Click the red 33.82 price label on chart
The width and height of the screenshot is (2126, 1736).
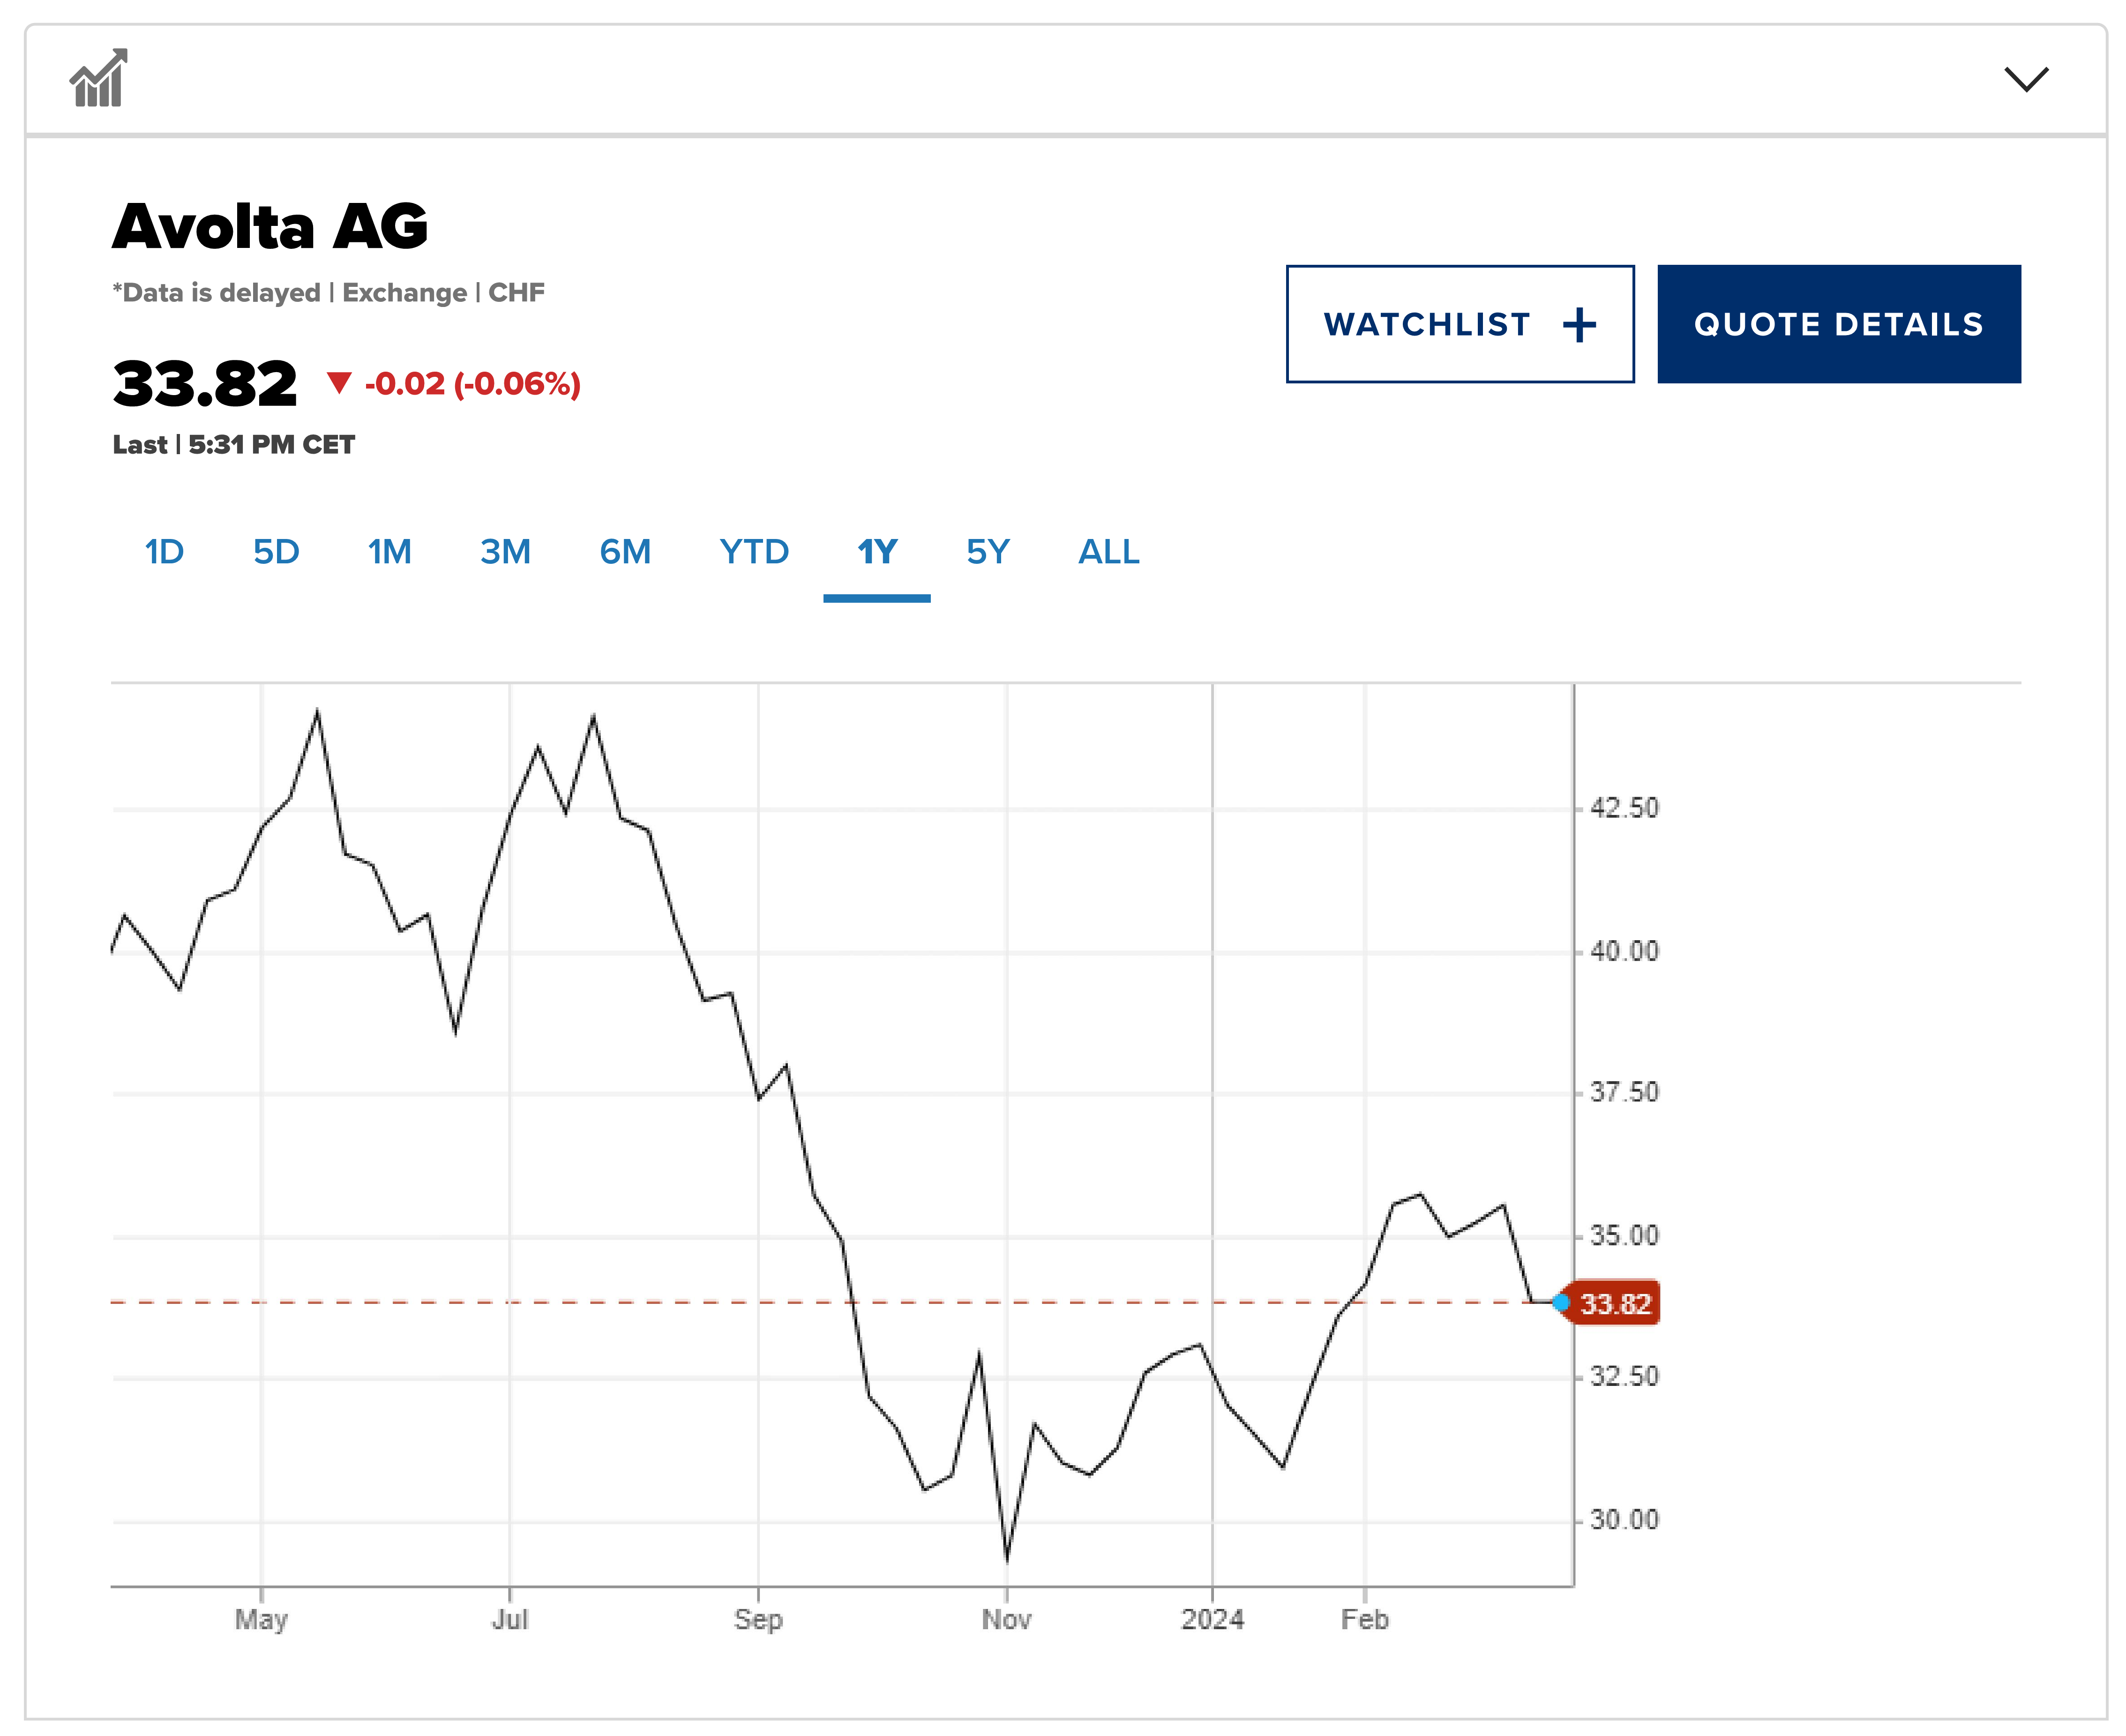click(x=1615, y=1304)
